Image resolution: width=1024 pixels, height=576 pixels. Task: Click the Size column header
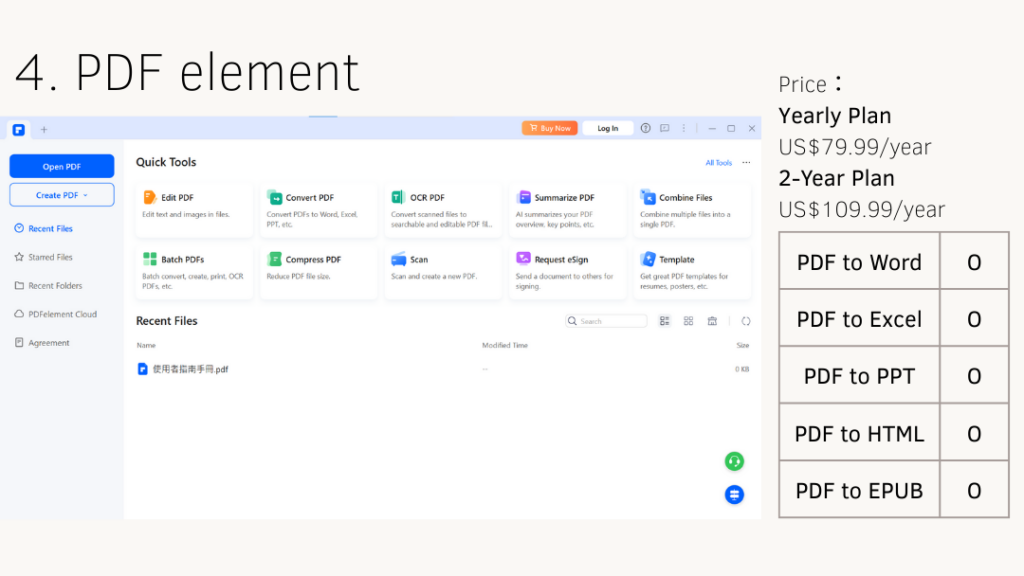(x=743, y=345)
